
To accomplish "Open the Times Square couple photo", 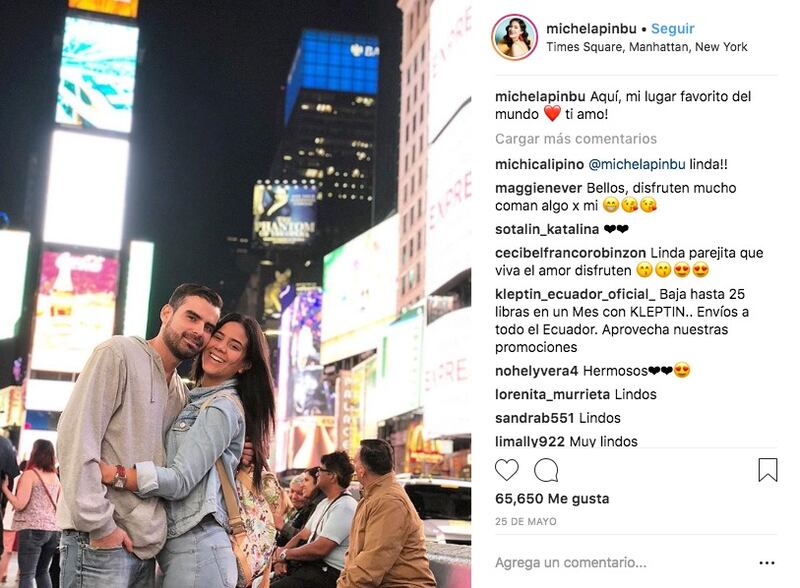I will [235, 294].
